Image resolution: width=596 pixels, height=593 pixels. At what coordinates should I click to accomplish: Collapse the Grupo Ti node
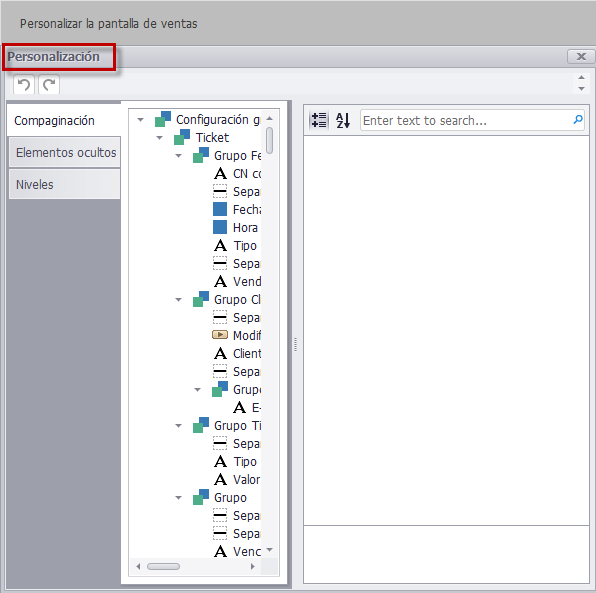click(178, 426)
